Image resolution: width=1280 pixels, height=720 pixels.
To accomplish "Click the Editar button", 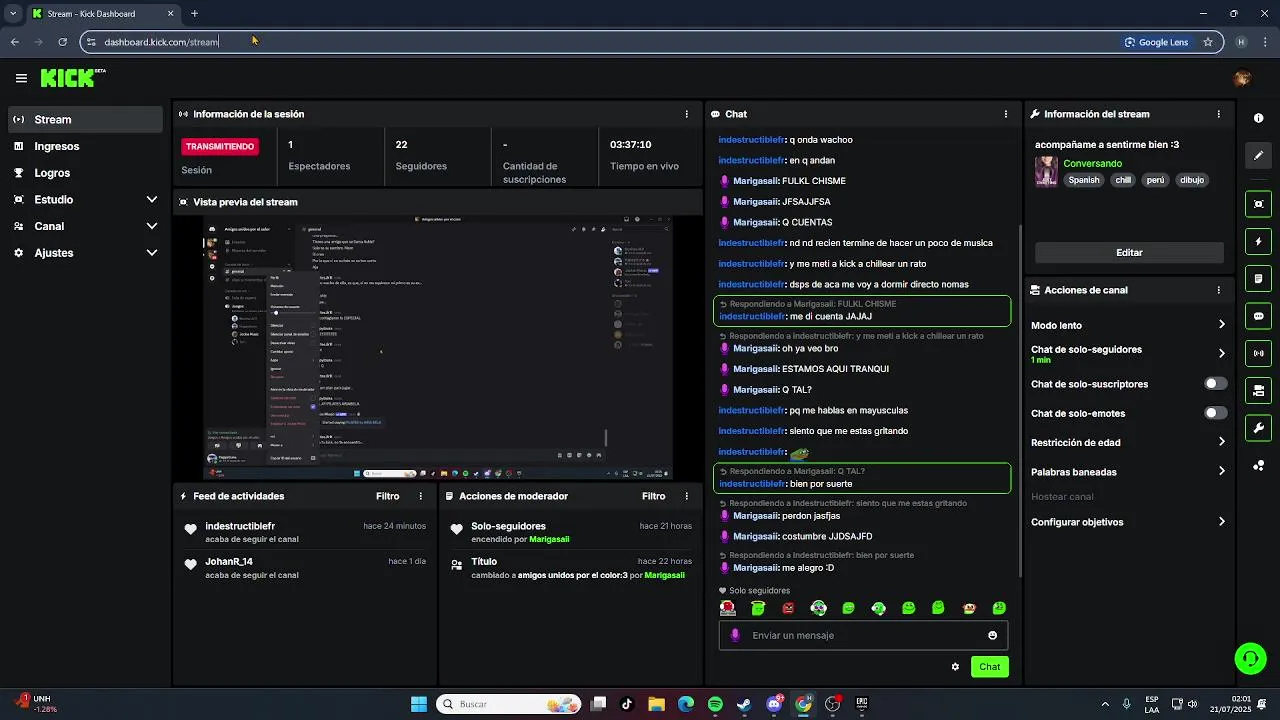I will 1129,253.
